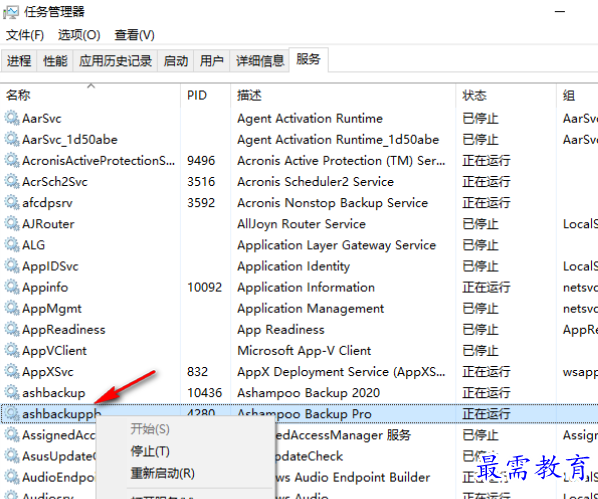Viewport: 598px width, 499px height.
Task: Select the AppReadiness service name
Action: coord(64,329)
